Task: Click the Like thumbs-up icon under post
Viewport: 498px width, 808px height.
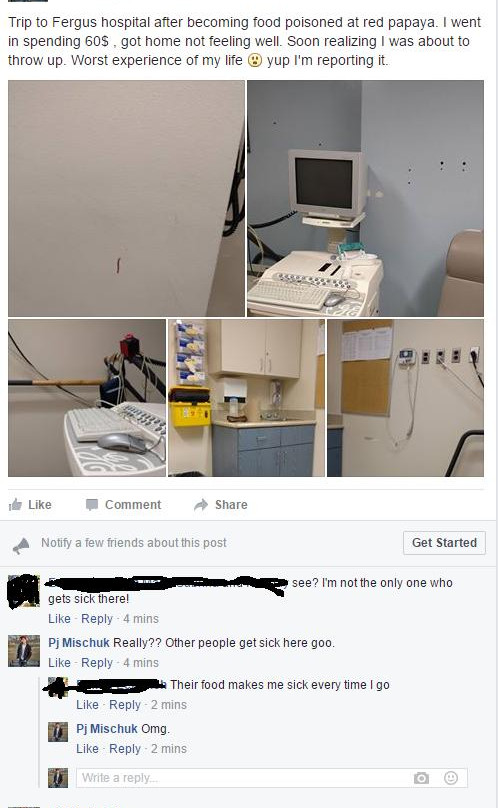Action: click(x=15, y=504)
